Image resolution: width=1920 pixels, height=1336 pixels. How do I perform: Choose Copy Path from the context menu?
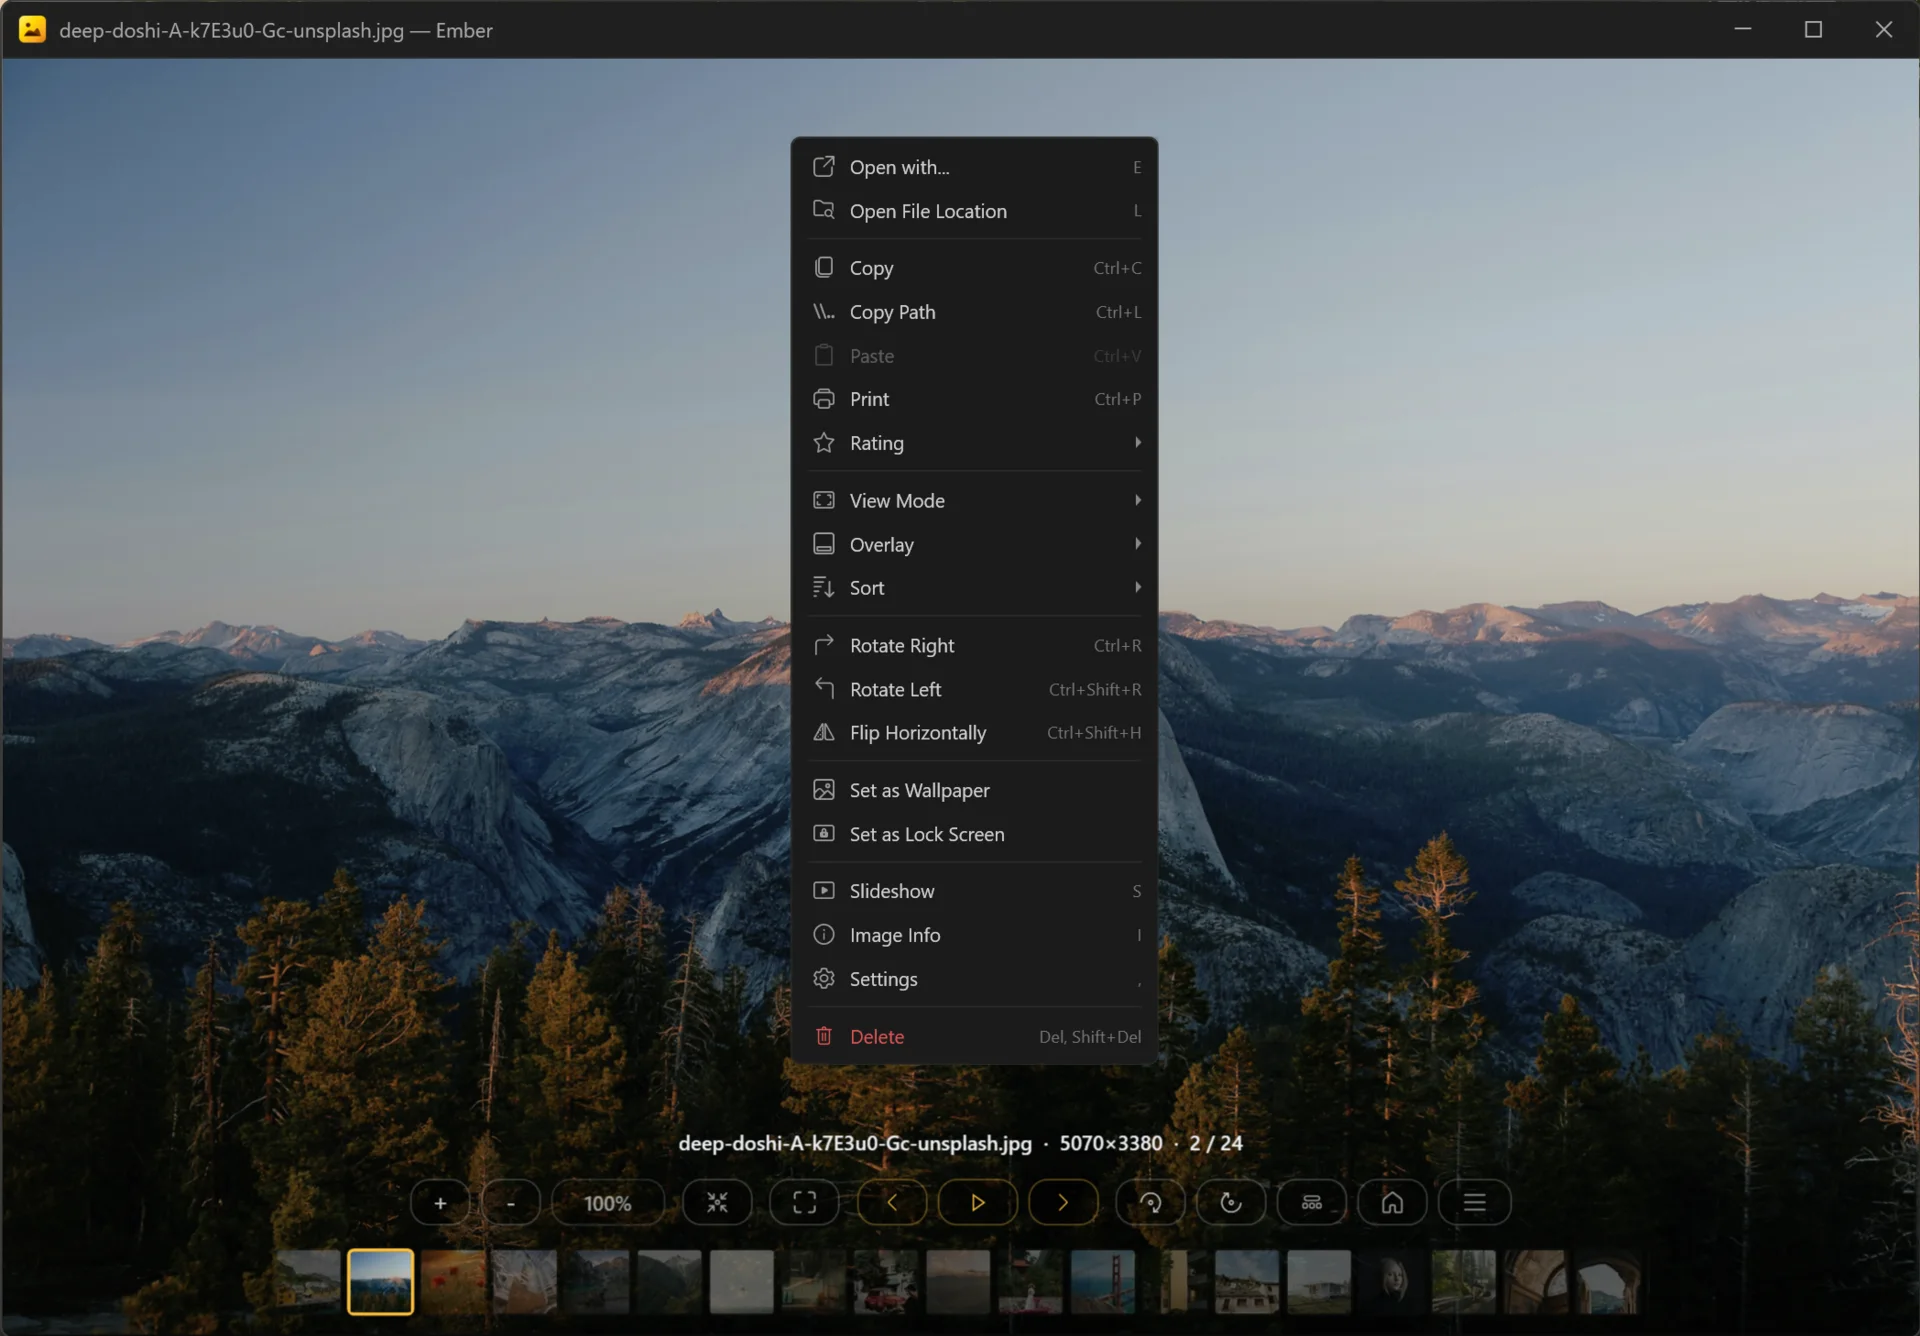coord(975,312)
